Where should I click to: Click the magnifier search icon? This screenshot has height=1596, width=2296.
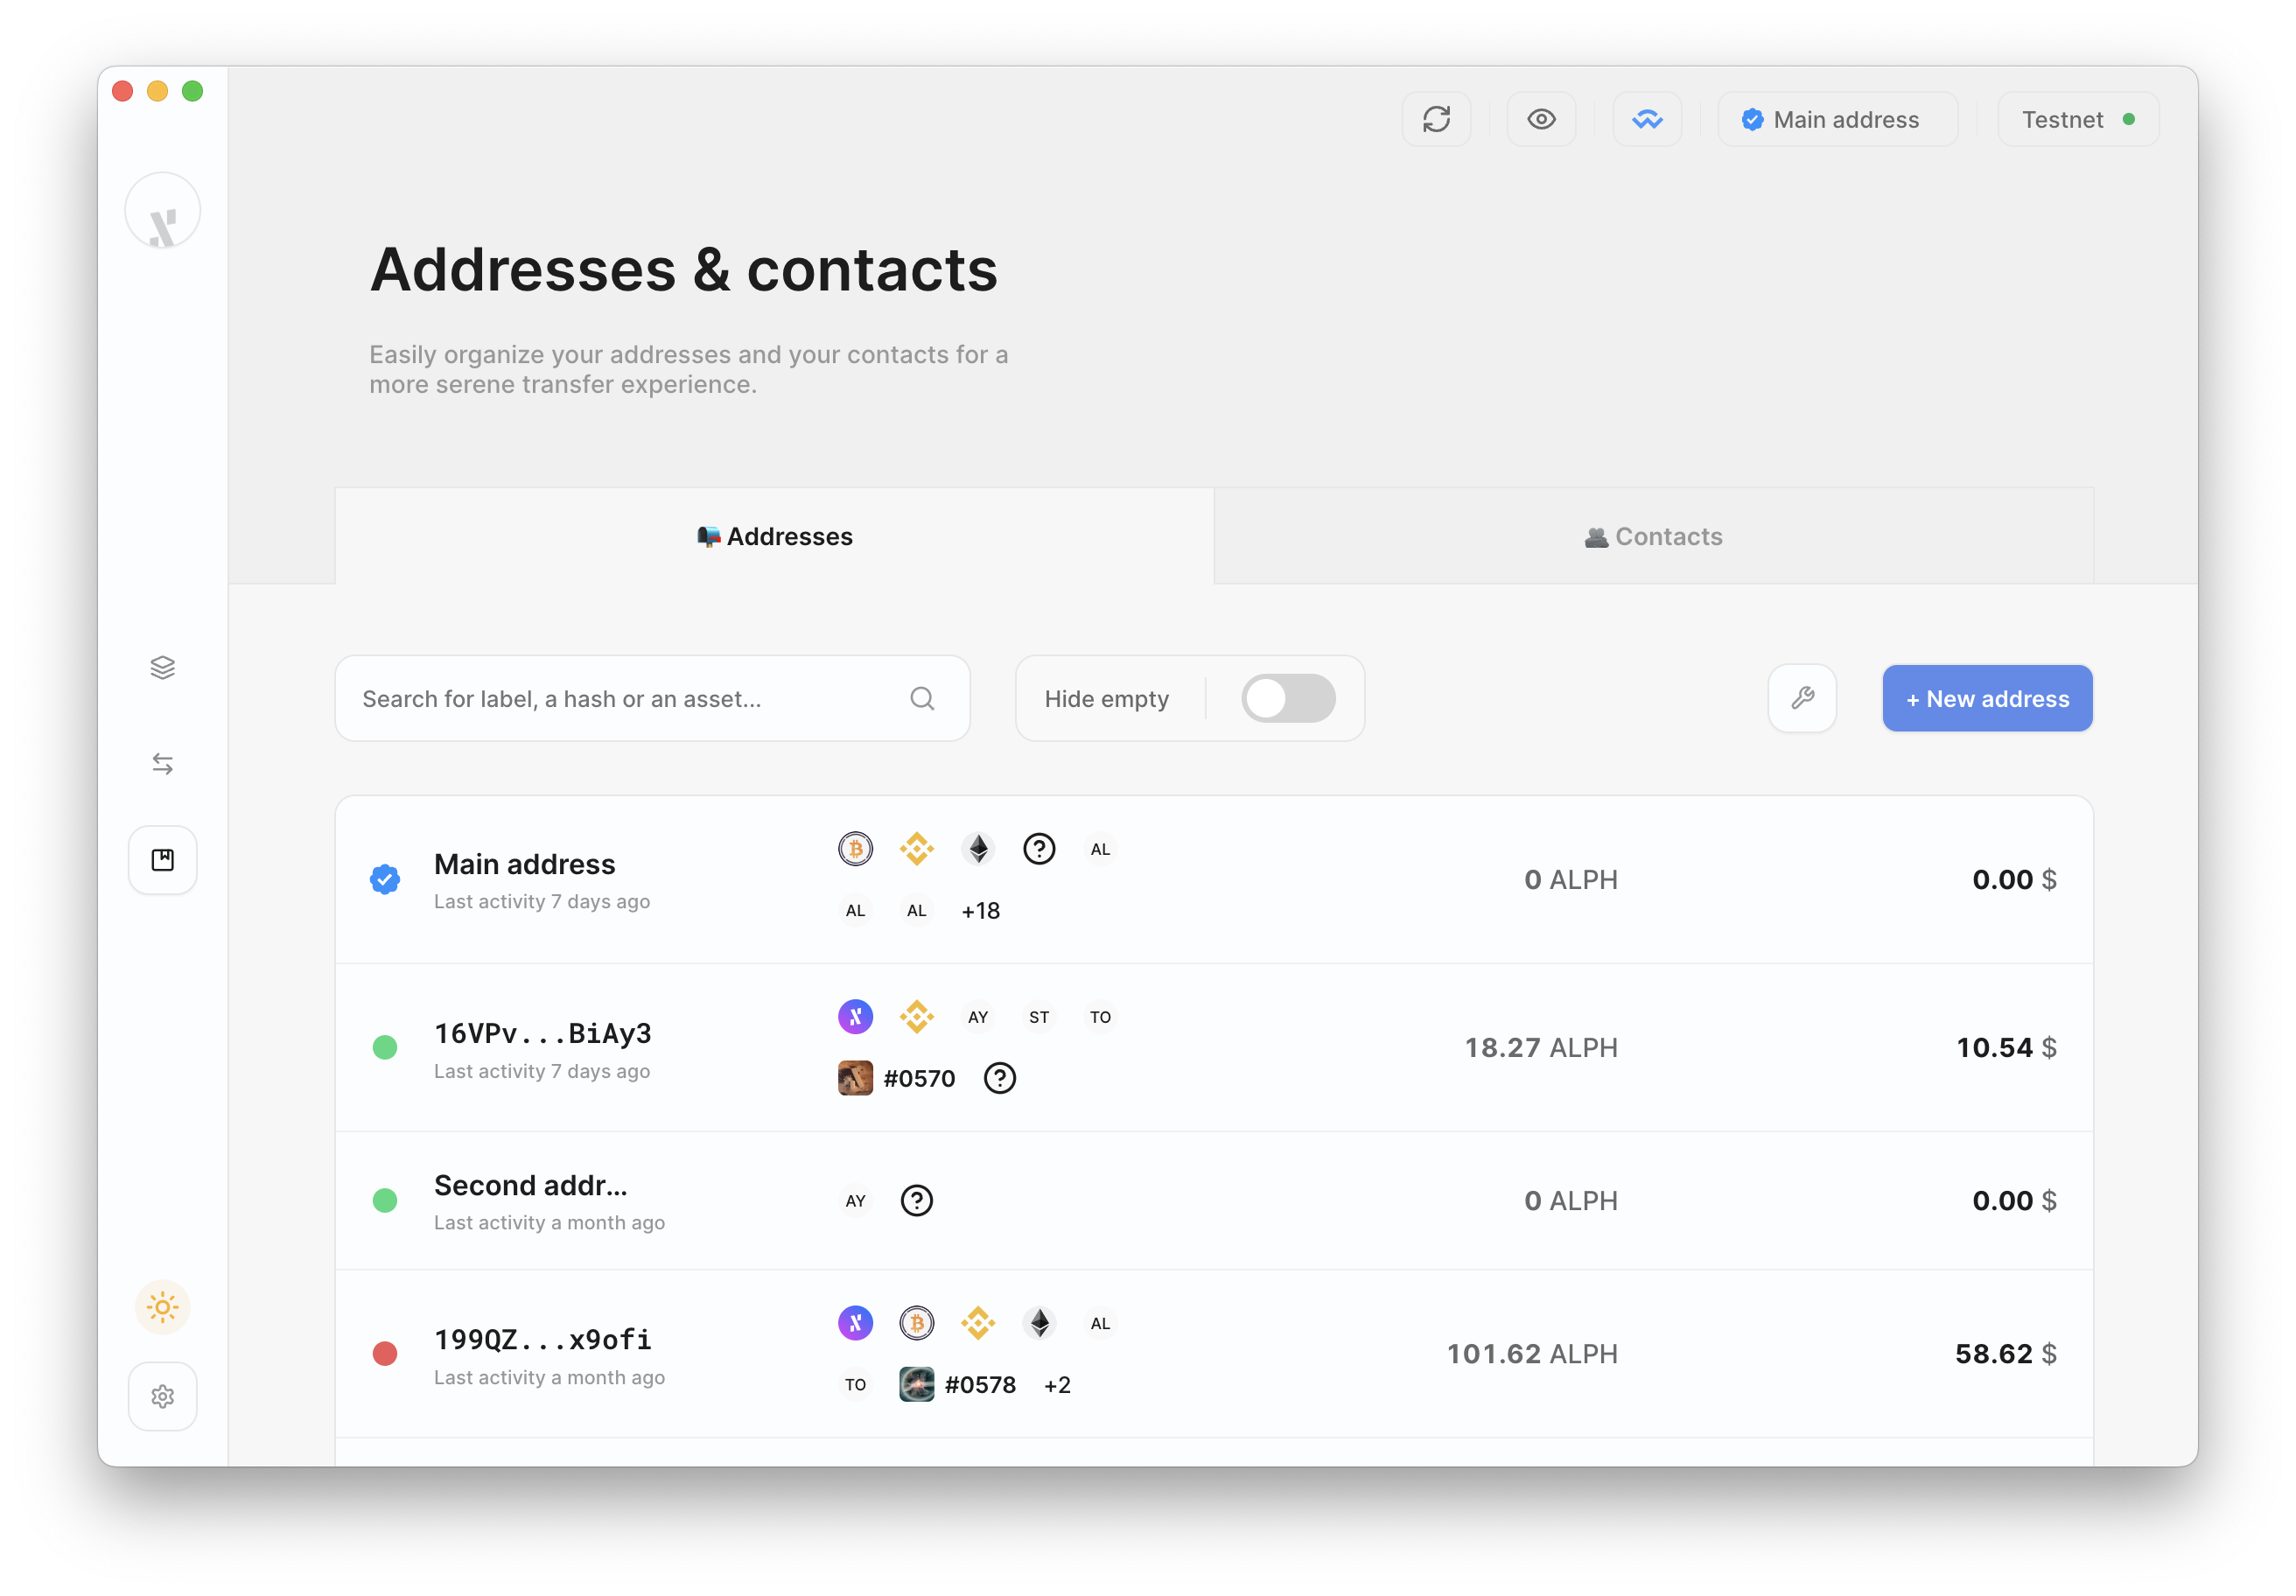(922, 699)
